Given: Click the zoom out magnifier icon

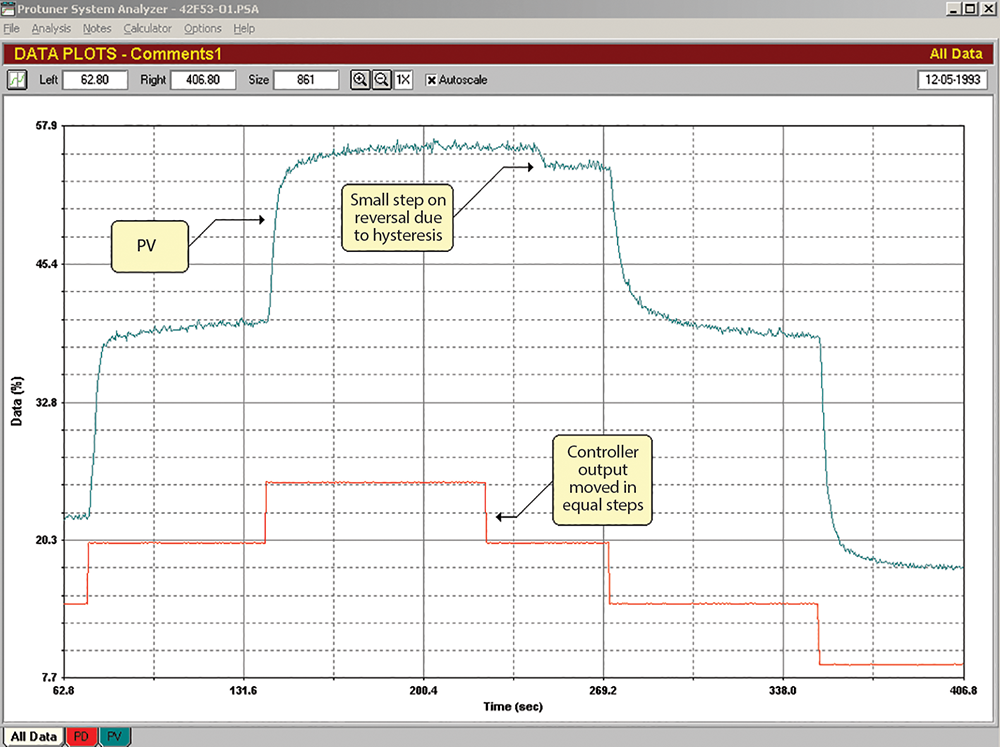Looking at the screenshot, I should [x=381, y=80].
